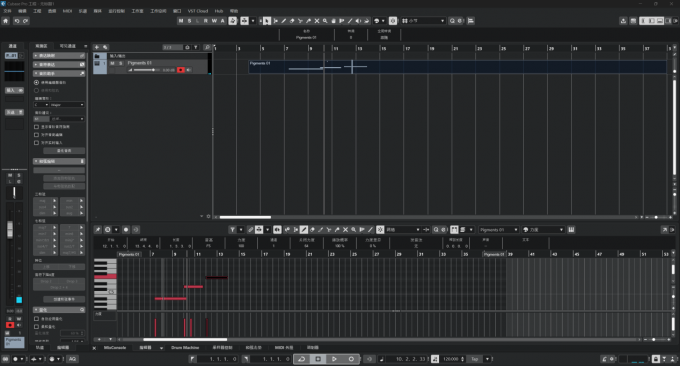
Task: Close the lower zone with X button
Action: 94,348
